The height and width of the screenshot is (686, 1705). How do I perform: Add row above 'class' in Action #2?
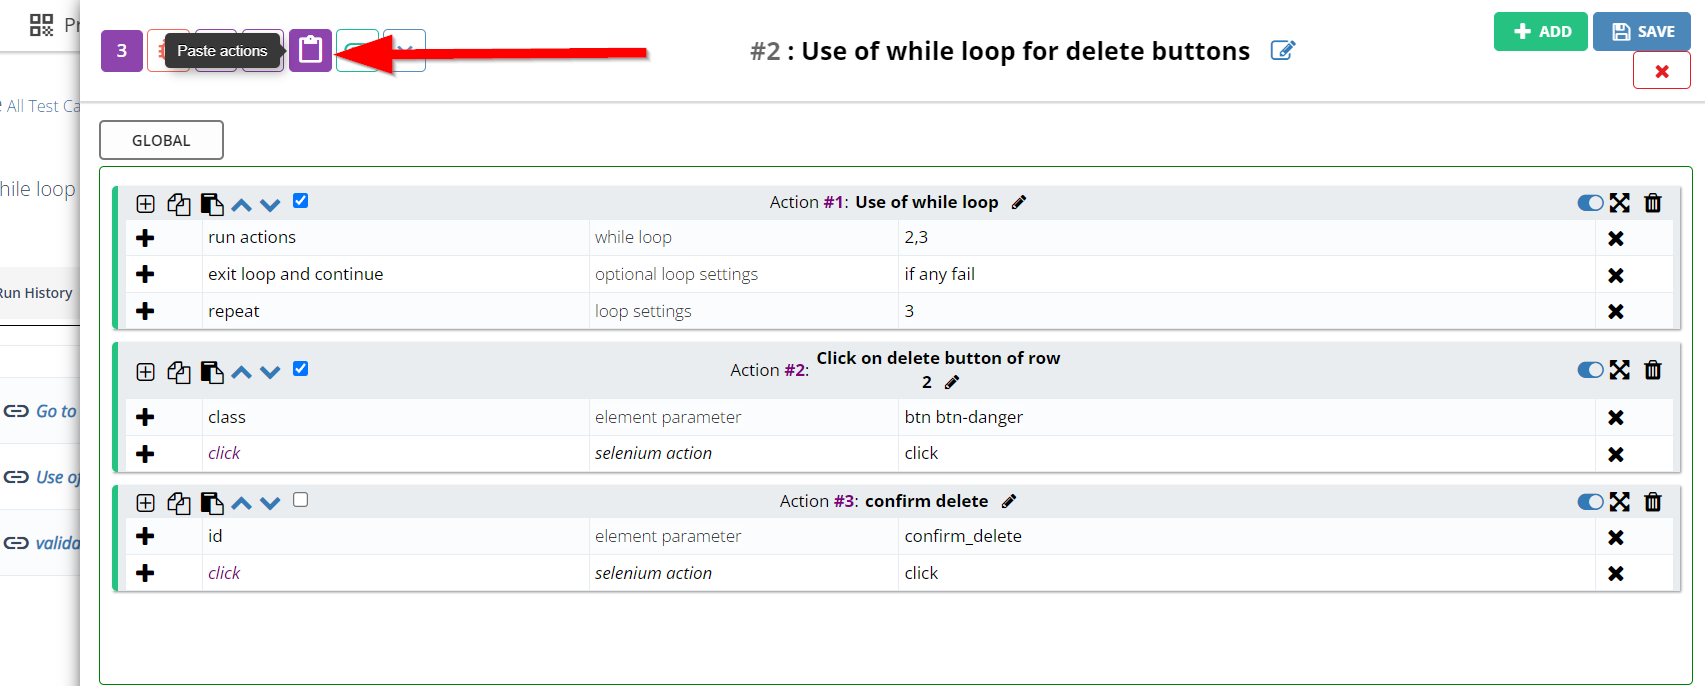(145, 417)
